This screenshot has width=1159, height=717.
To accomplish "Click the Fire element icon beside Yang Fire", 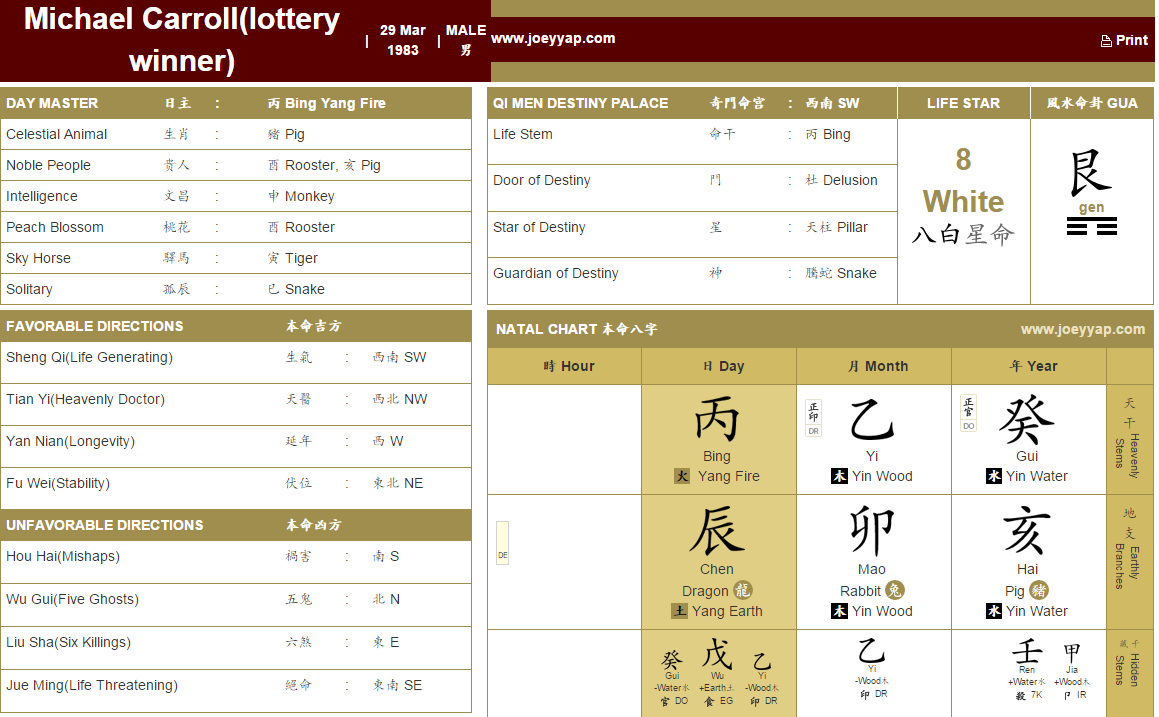I will pyautogui.click(x=682, y=477).
